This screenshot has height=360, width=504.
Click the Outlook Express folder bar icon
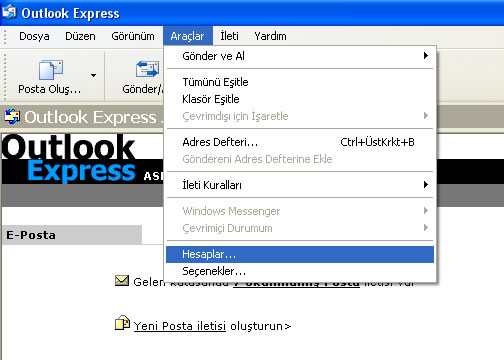tap(12, 116)
